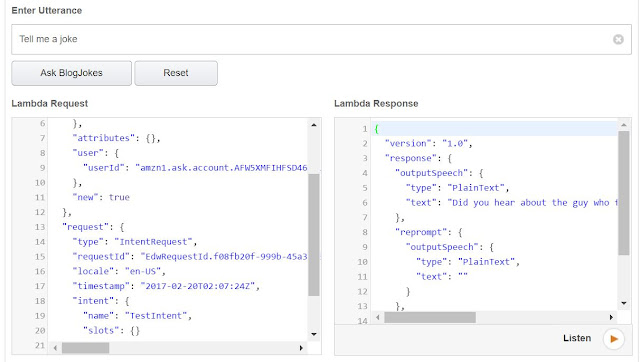Click the Lambda Request scroll right arrow
This screenshot has height=362, width=640.
[x=301, y=348]
